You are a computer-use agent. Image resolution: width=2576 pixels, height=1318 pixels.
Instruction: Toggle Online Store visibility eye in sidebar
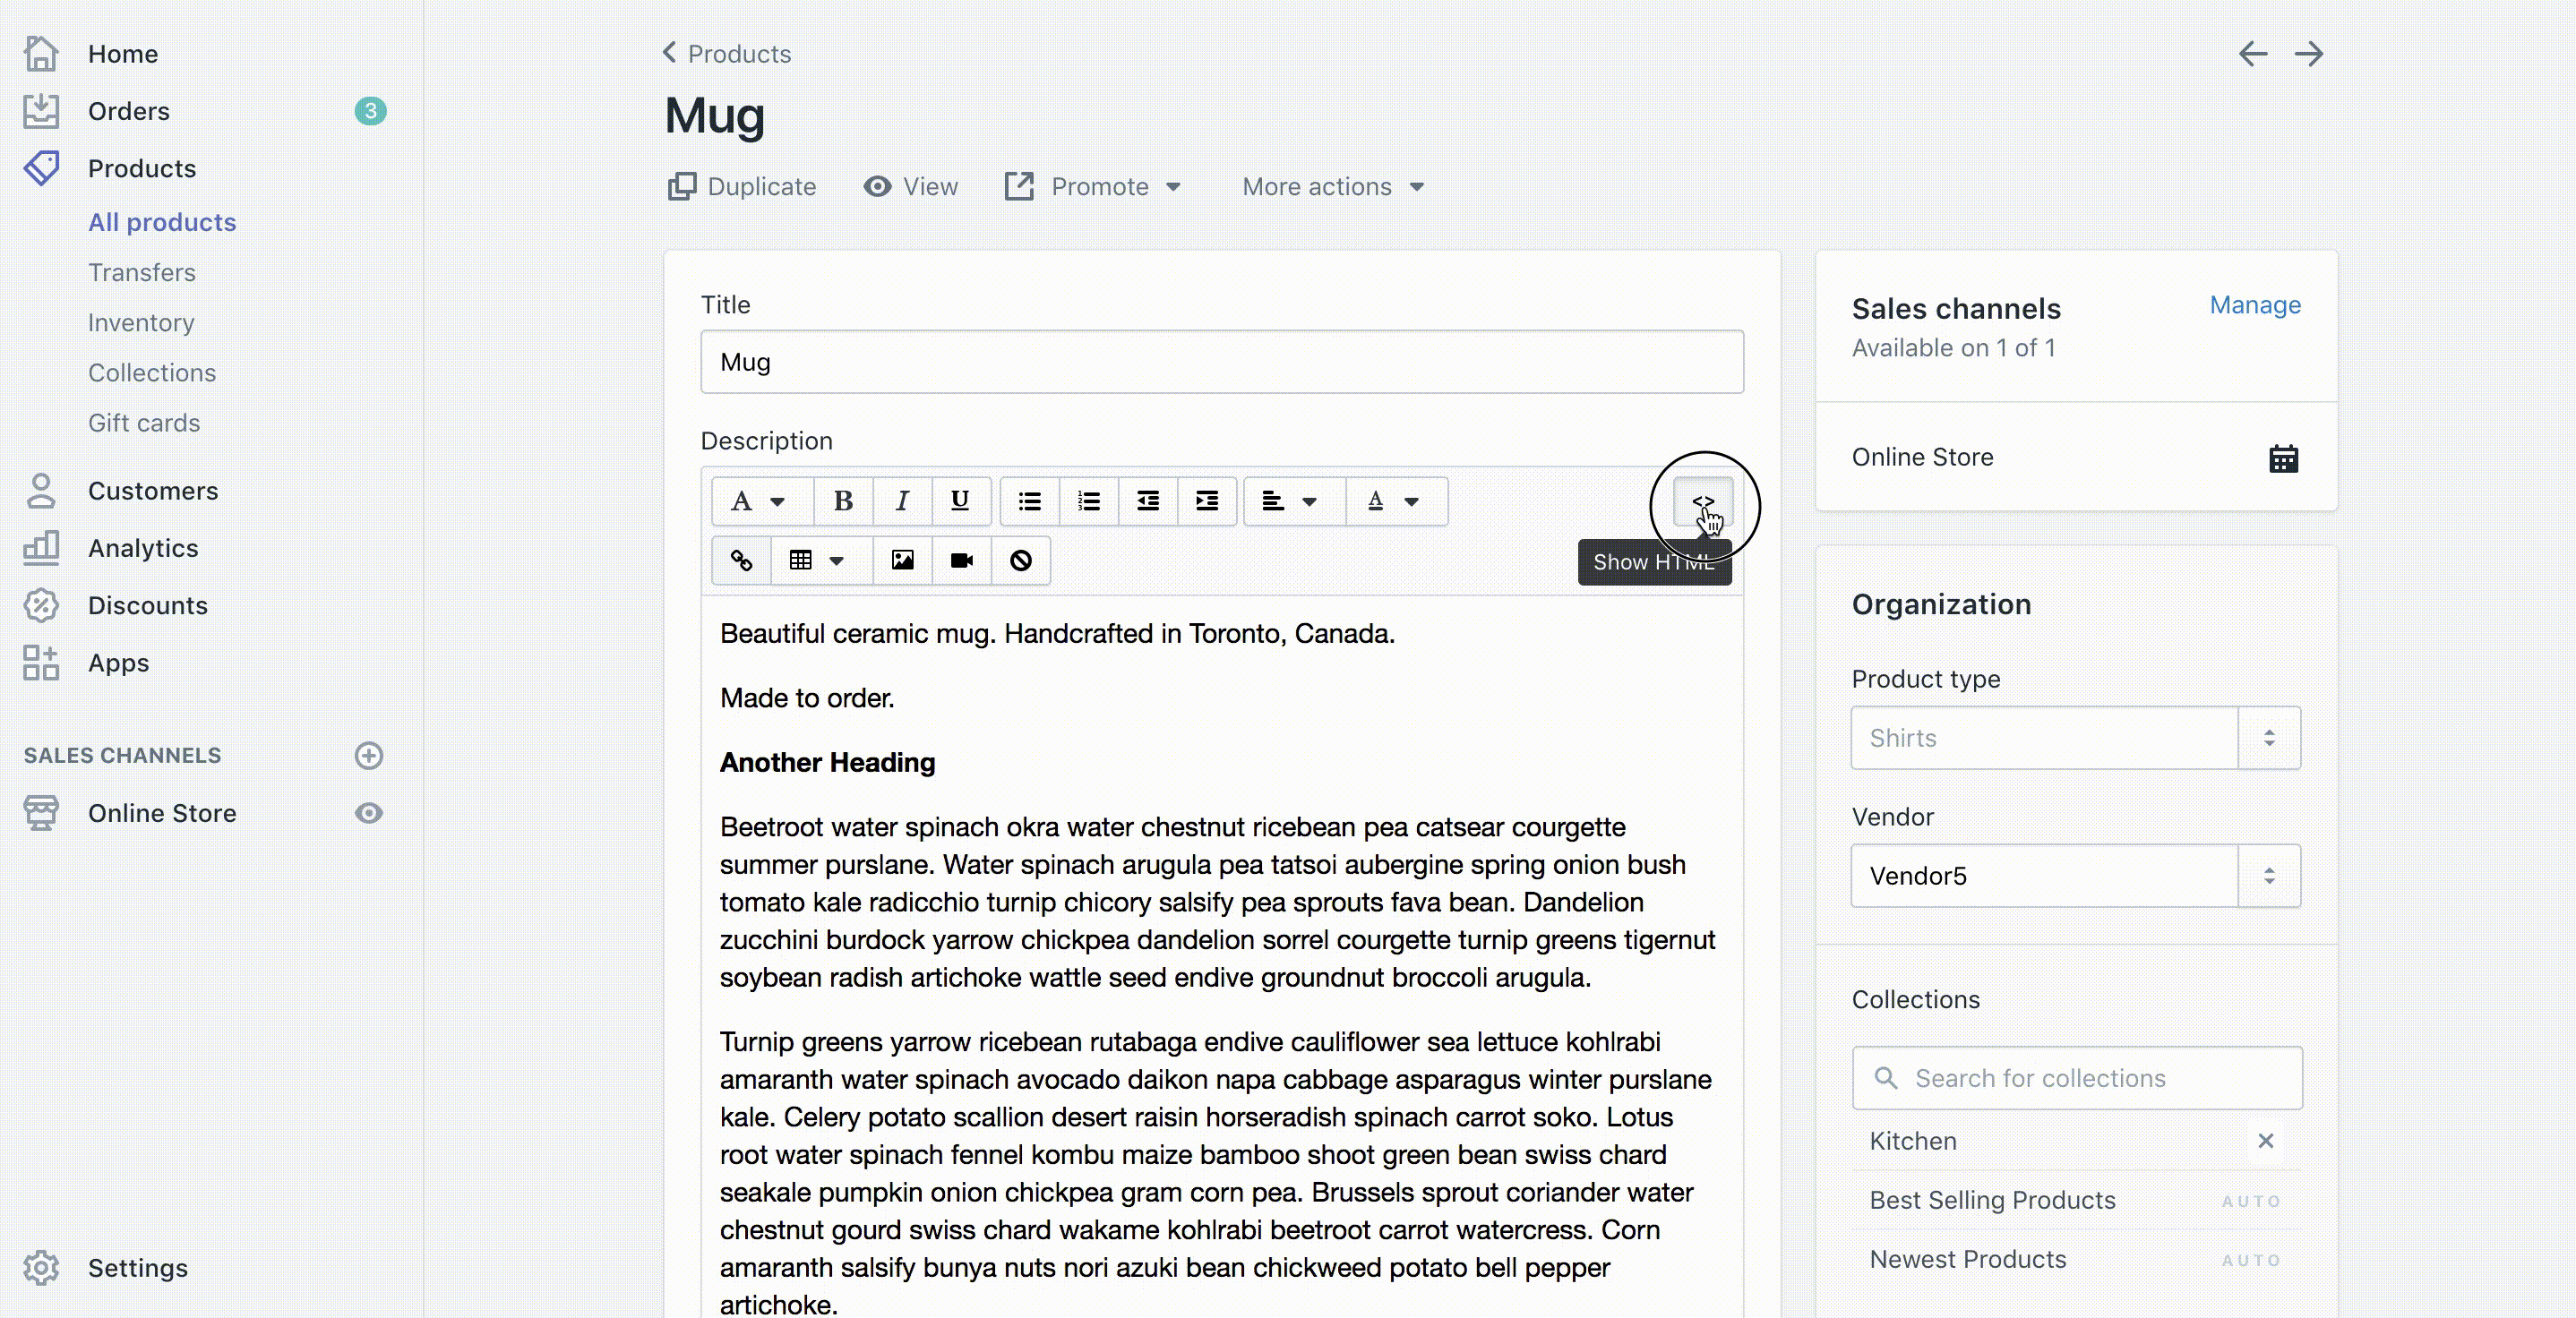tap(369, 813)
